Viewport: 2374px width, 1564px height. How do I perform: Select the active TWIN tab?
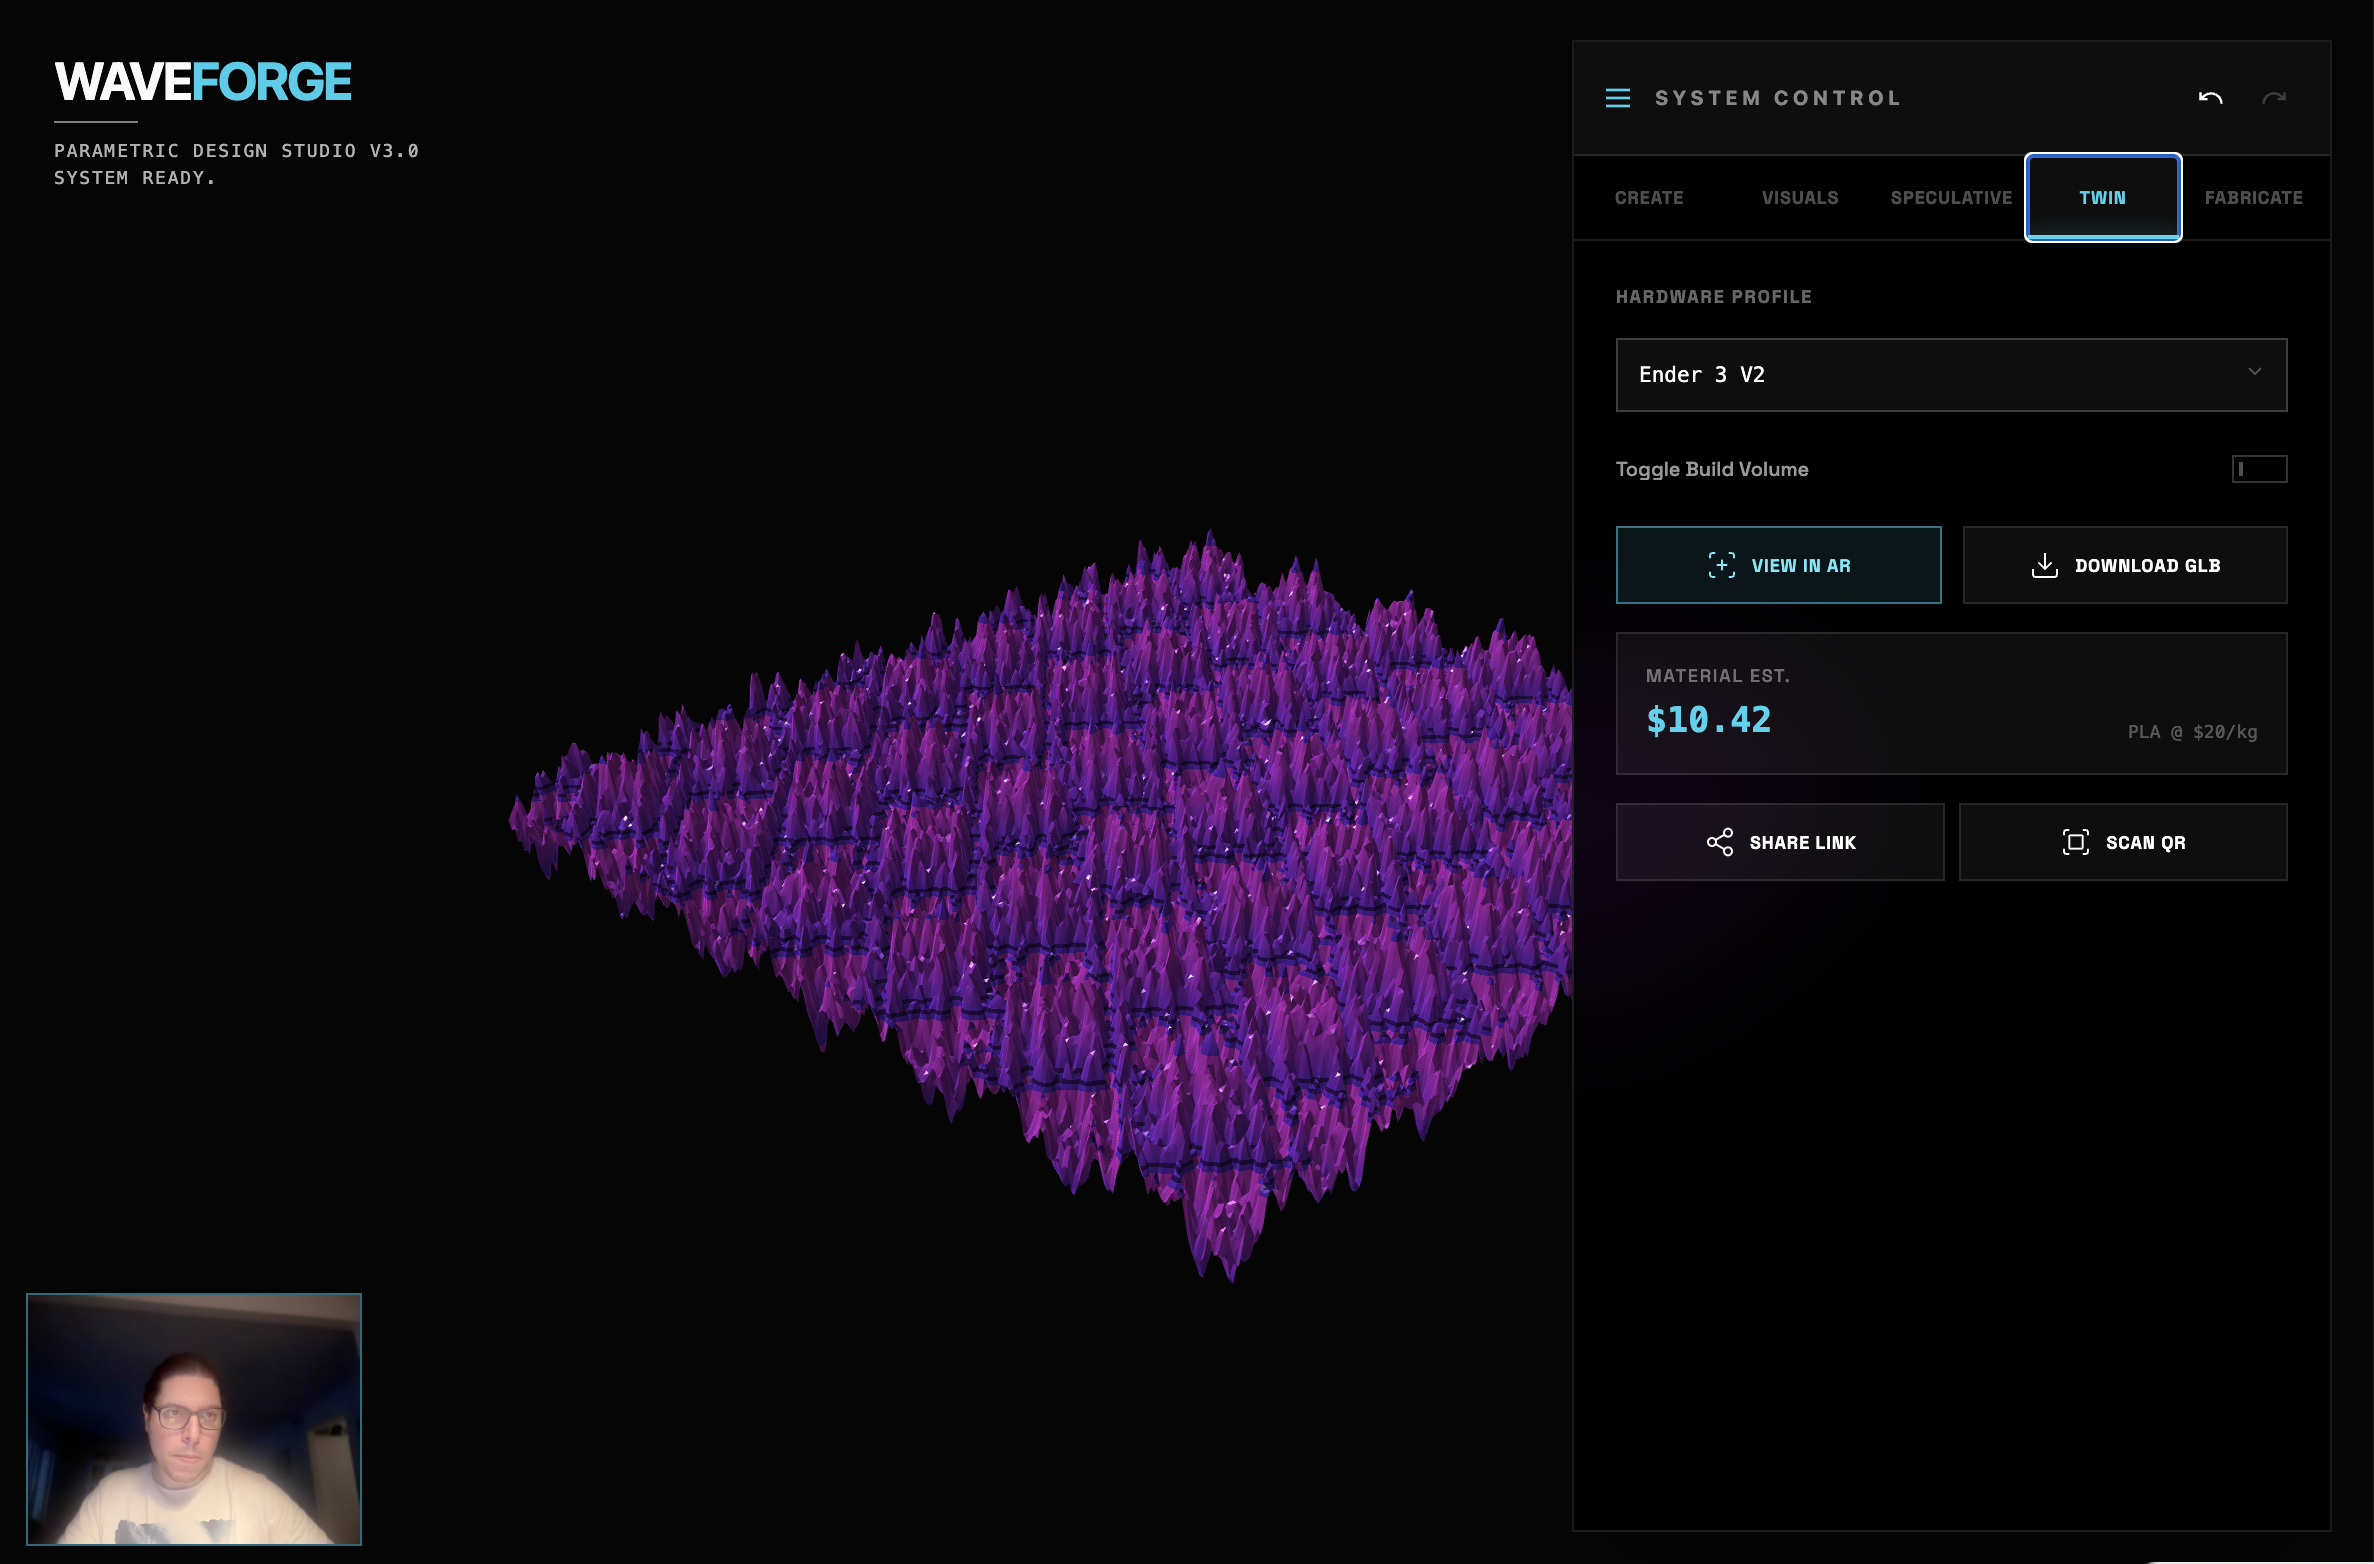coord(2102,198)
